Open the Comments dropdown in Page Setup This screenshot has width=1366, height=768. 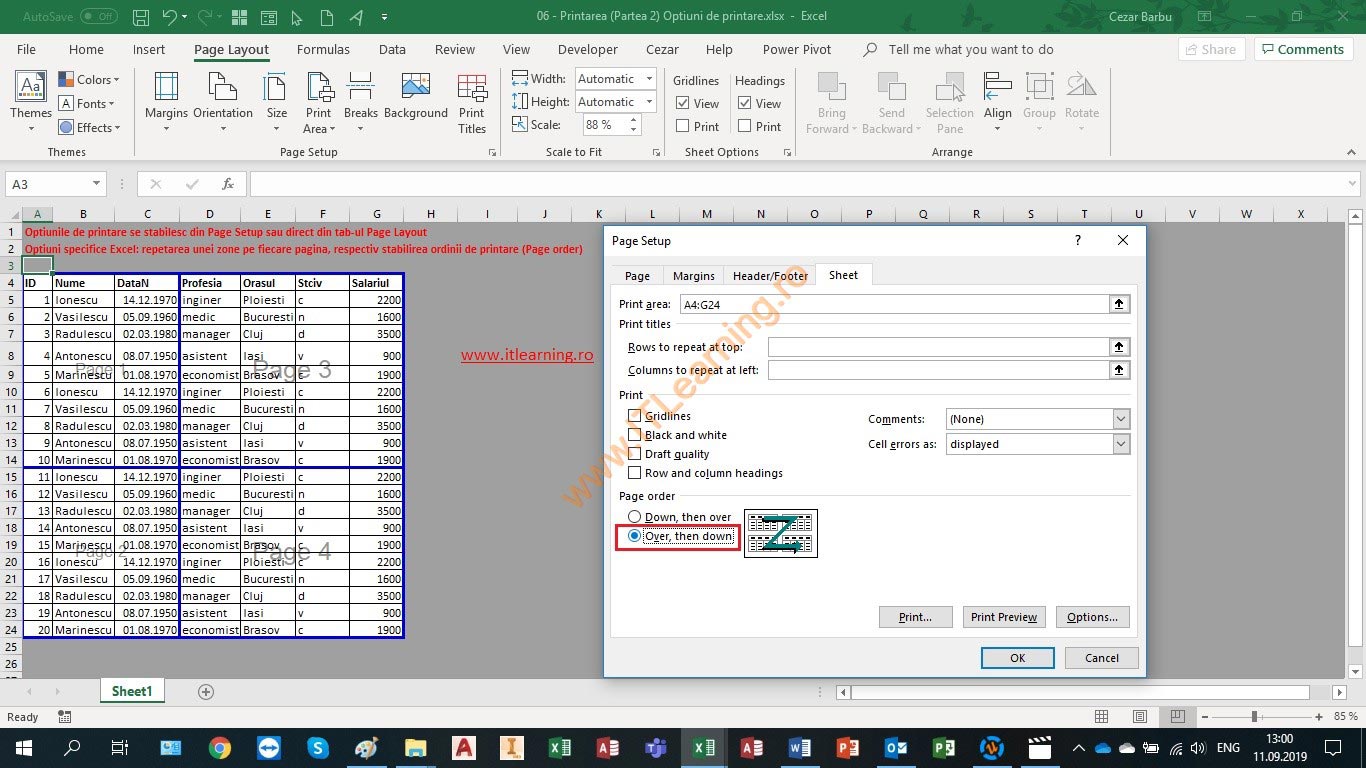(x=1120, y=419)
